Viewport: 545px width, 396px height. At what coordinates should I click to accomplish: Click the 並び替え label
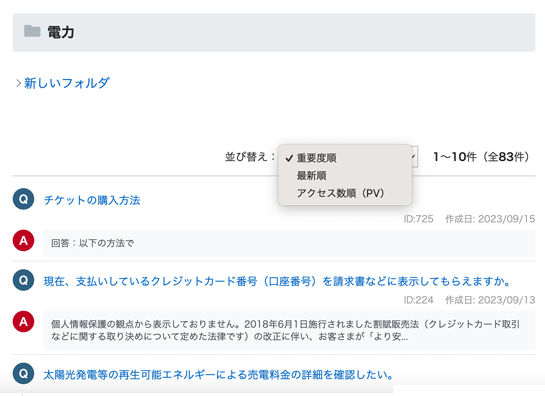click(250, 157)
